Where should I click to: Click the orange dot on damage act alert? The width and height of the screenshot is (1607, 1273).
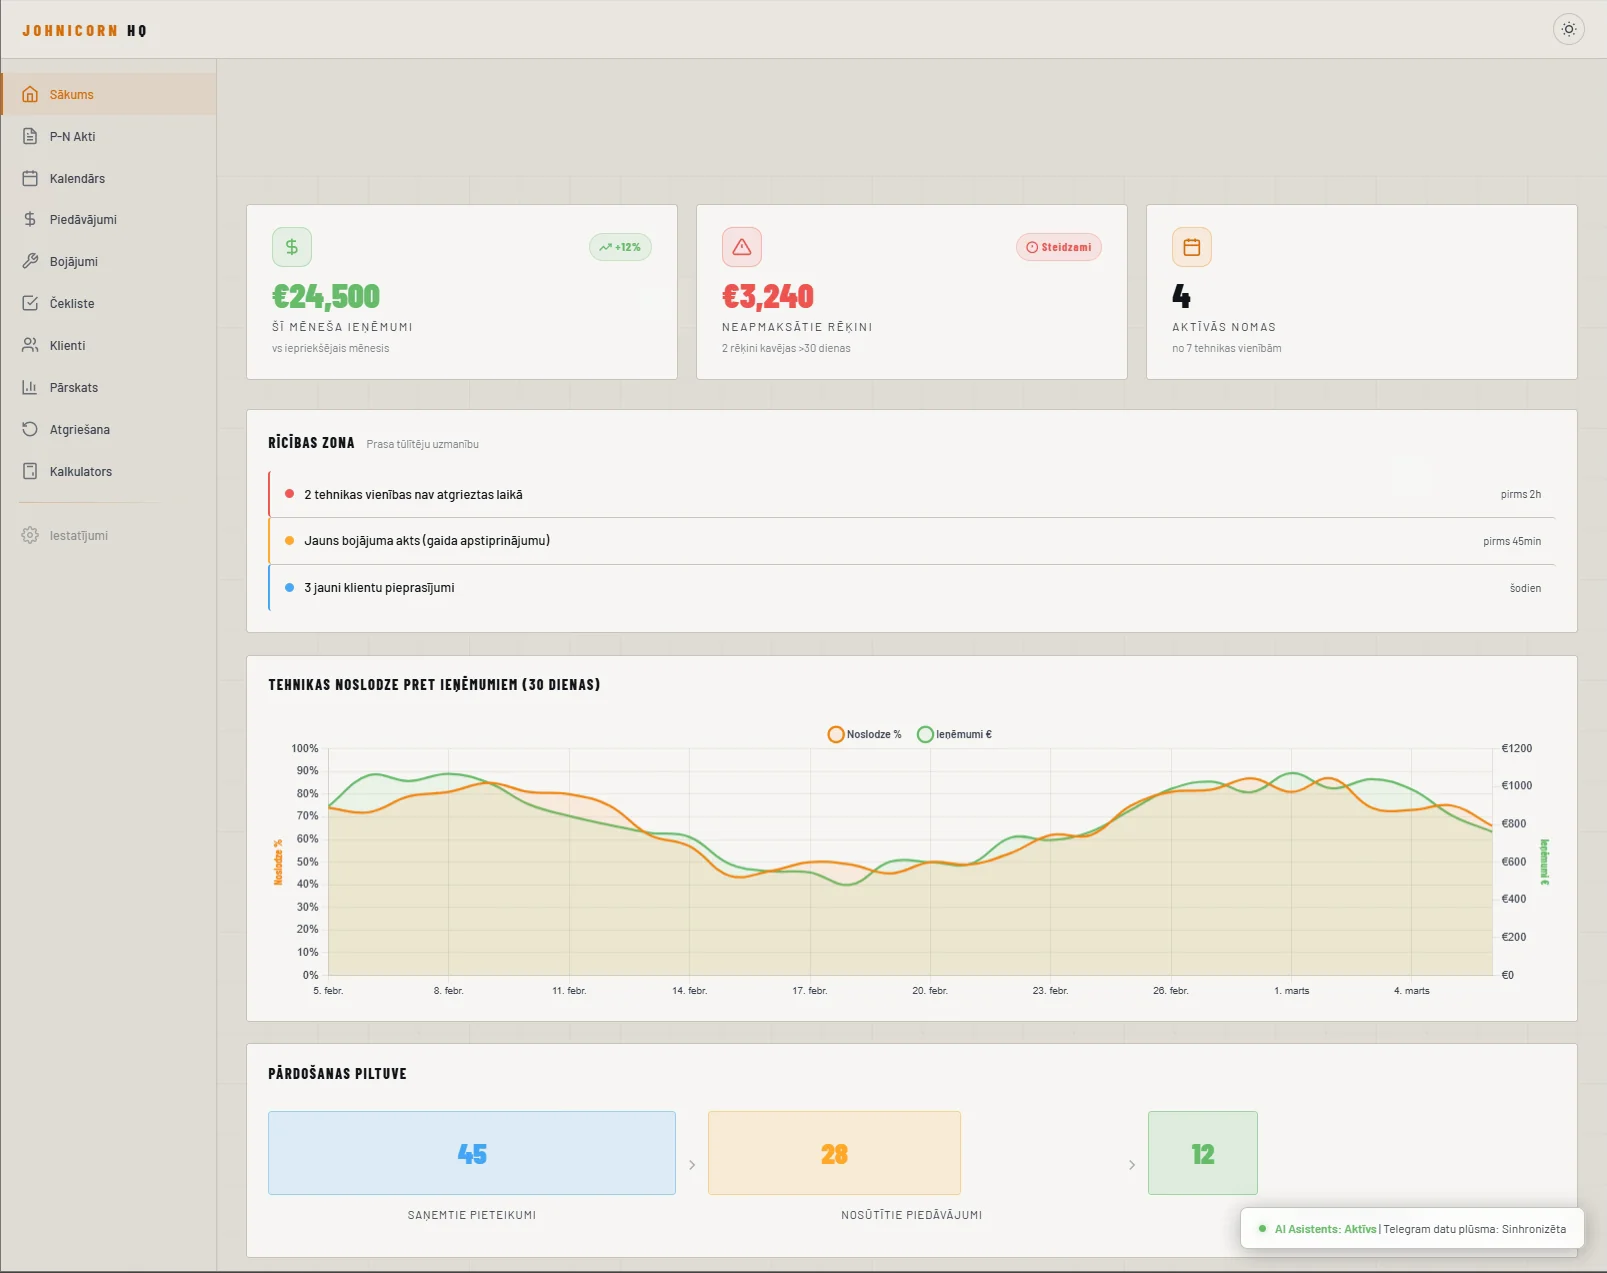pyautogui.click(x=289, y=541)
